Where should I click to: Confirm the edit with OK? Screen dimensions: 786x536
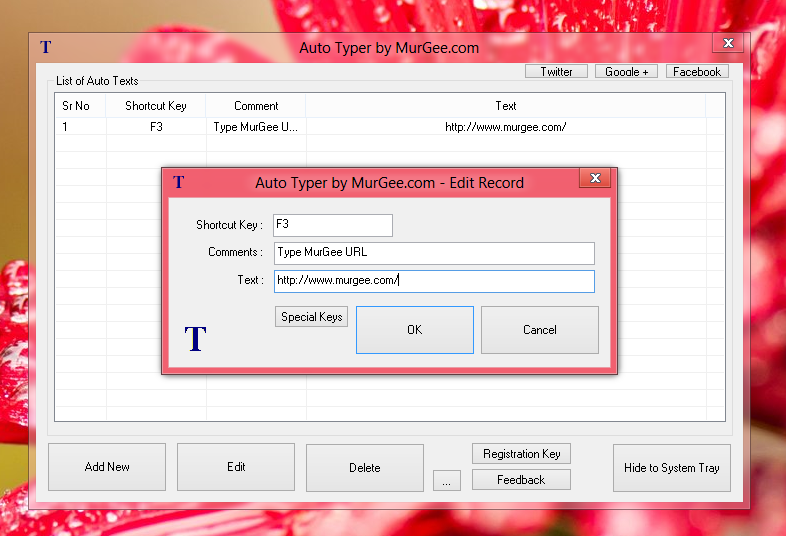click(x=415, y=330)
